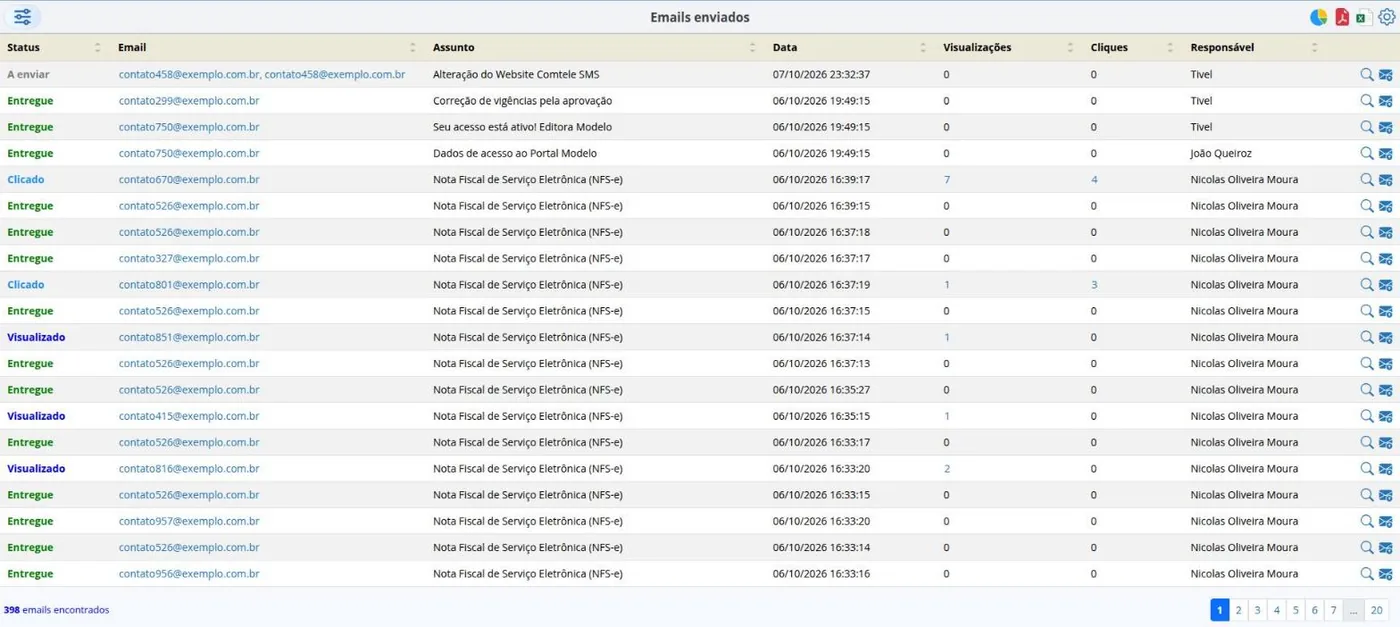The width and height of the screenshot is (1400, 627).
Task: Open the filter options panel icon
Action: coord(22,17)
